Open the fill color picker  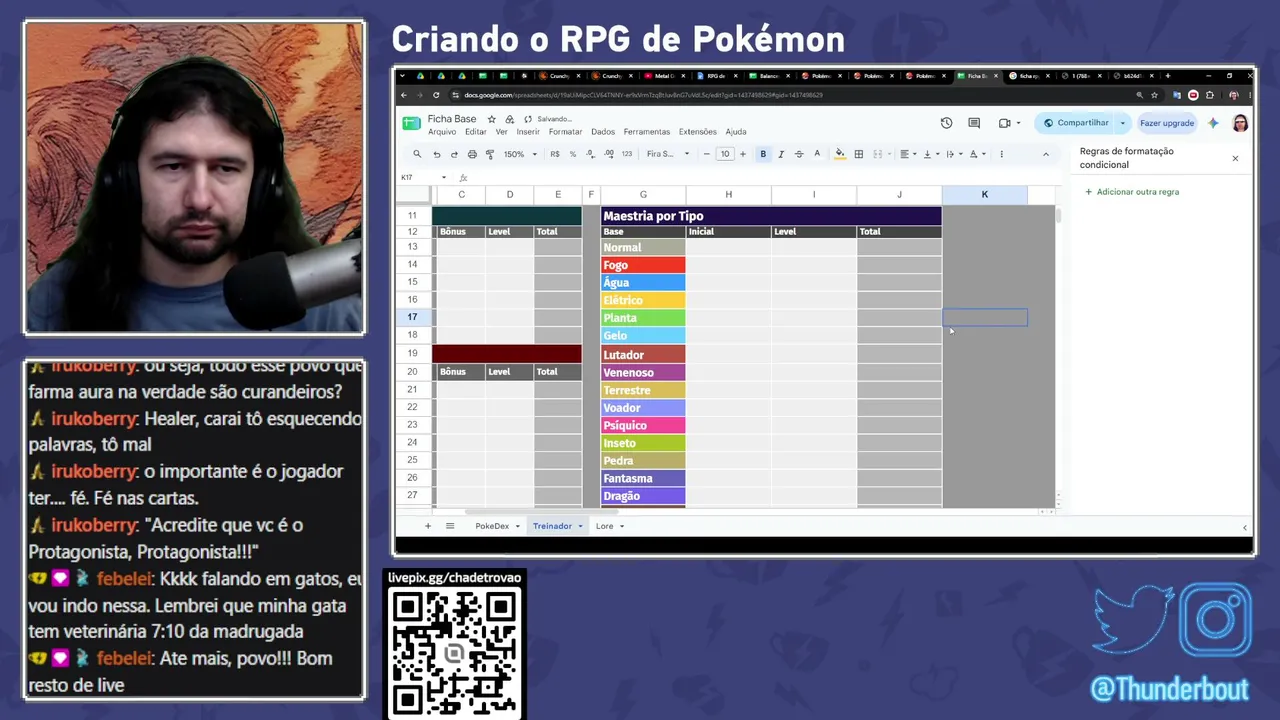pos(840,154)
